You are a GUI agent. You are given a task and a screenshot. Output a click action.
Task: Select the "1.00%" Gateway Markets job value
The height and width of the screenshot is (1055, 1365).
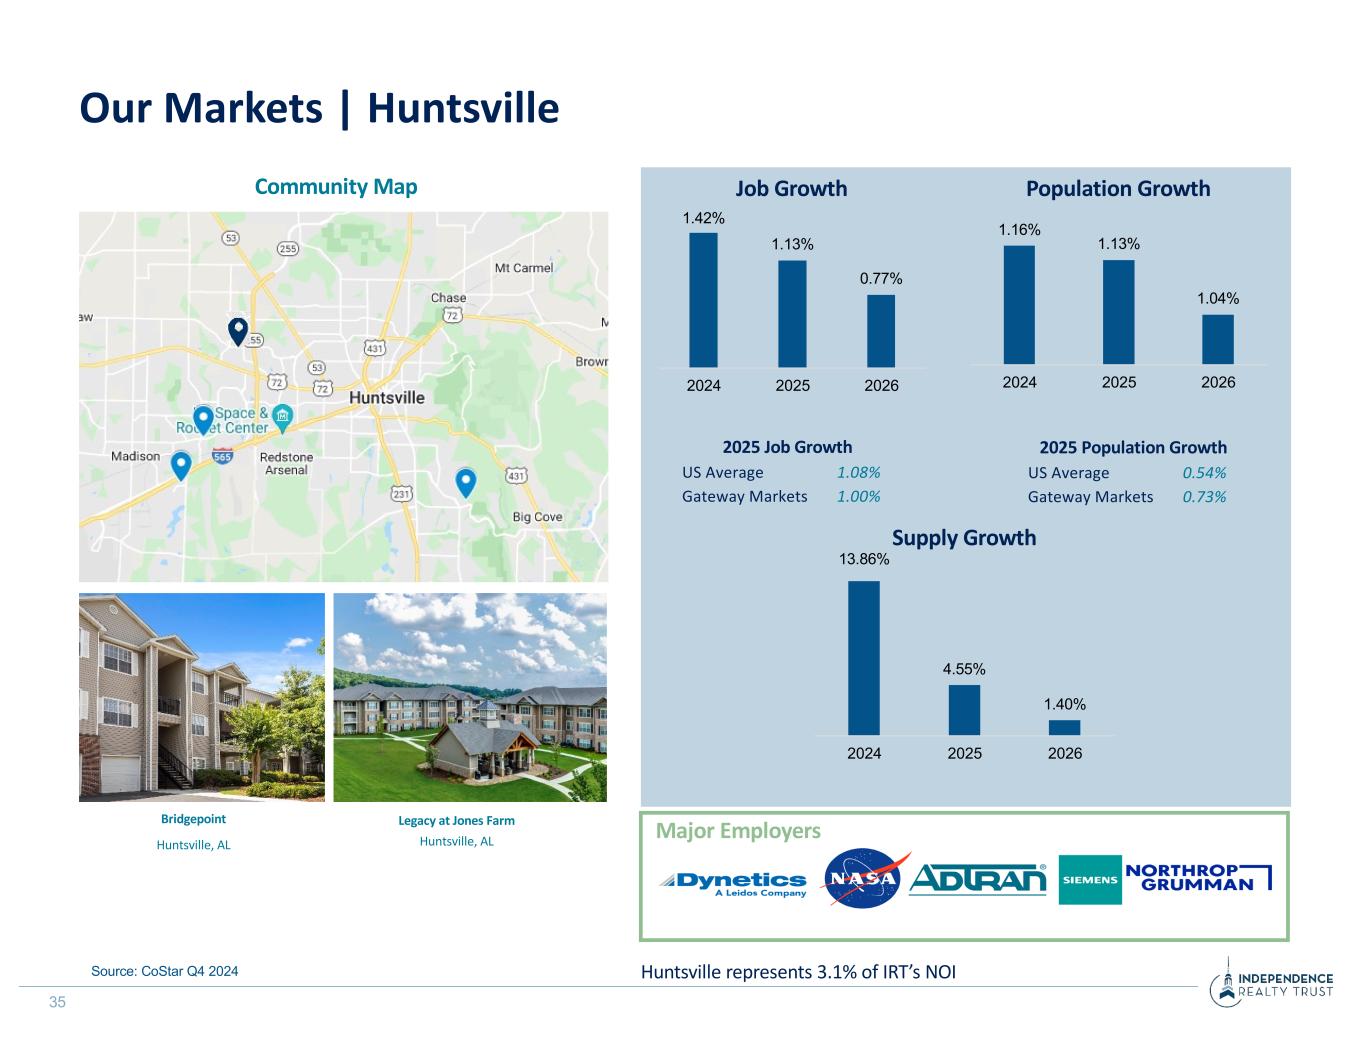(x=859, y=496)
